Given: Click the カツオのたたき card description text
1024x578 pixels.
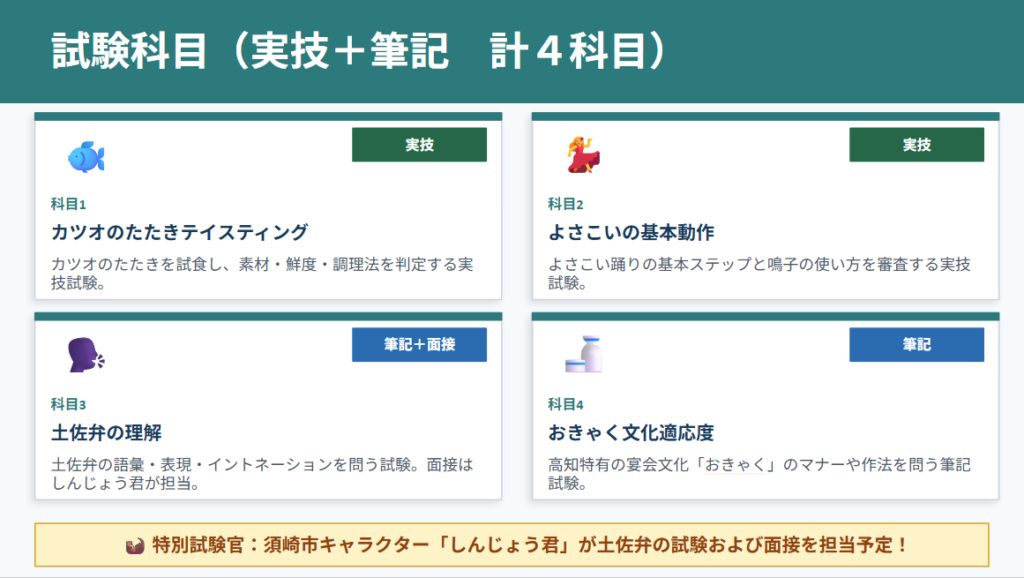Looking at the screenshot, I should (x=262, y=273).
